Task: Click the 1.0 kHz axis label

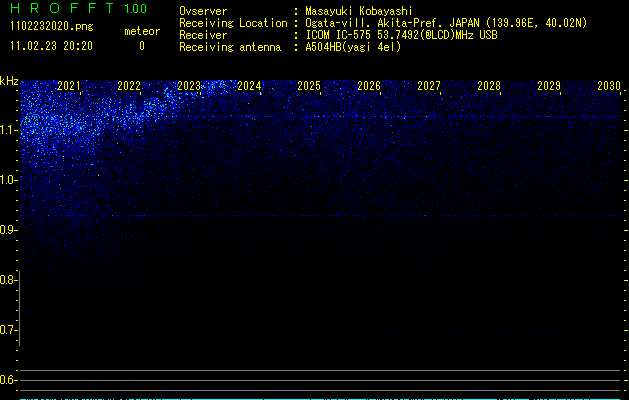Action: 8,180
